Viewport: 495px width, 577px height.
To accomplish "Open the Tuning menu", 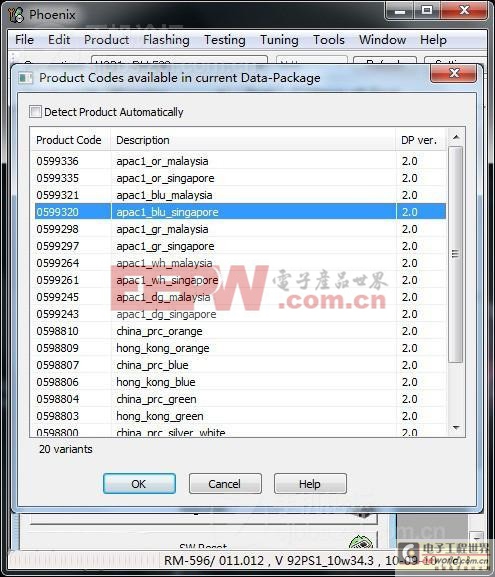I will pos(279,40).
